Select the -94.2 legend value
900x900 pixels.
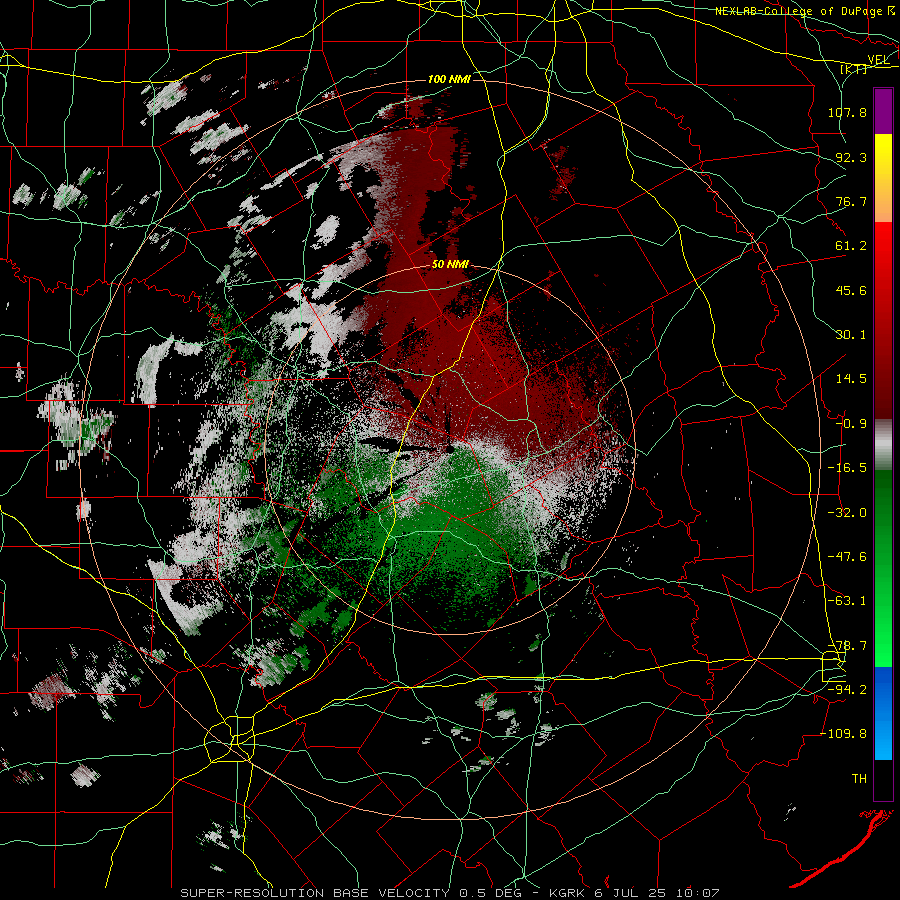(847, 689)
